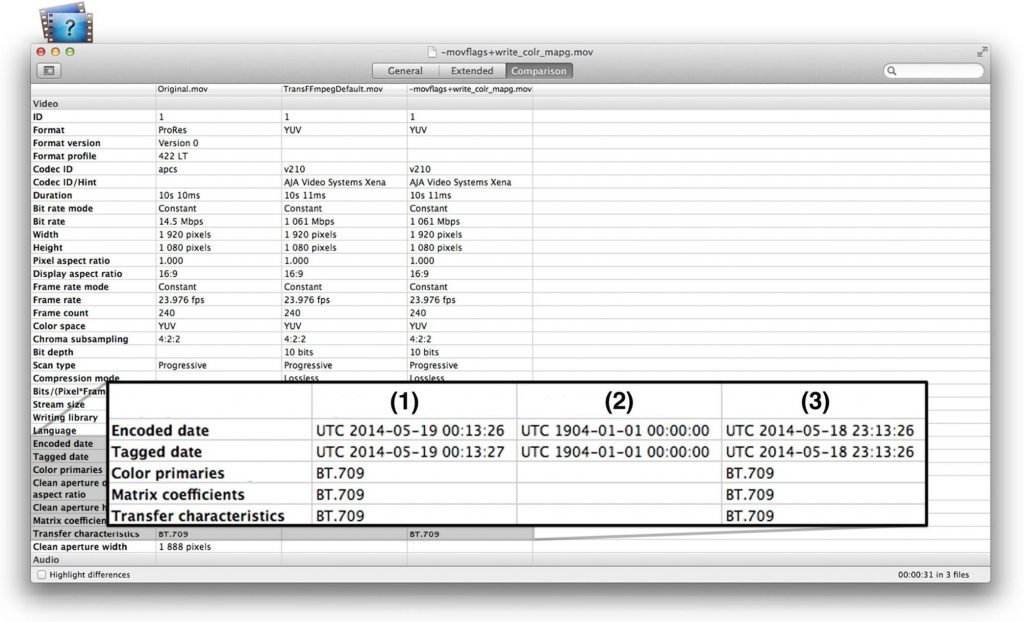The image size is (1024, 622).
Task: Toggle the sidebar view button in toolbar
Action: point(49,71)
